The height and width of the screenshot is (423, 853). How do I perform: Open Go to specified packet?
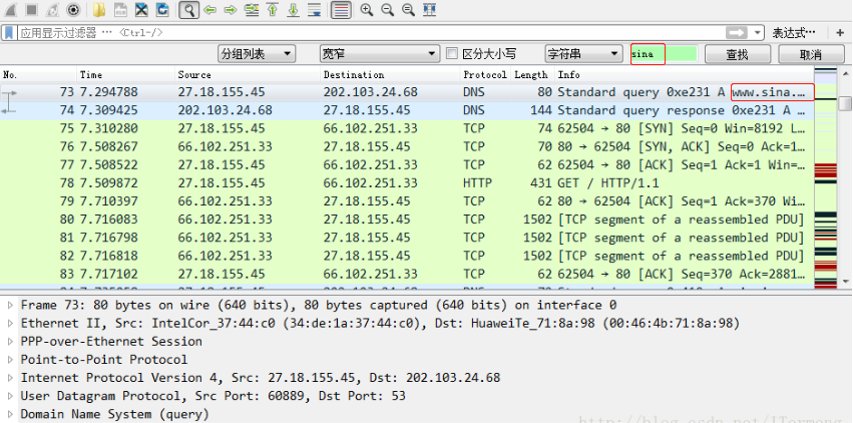click(x=251, y=10)
